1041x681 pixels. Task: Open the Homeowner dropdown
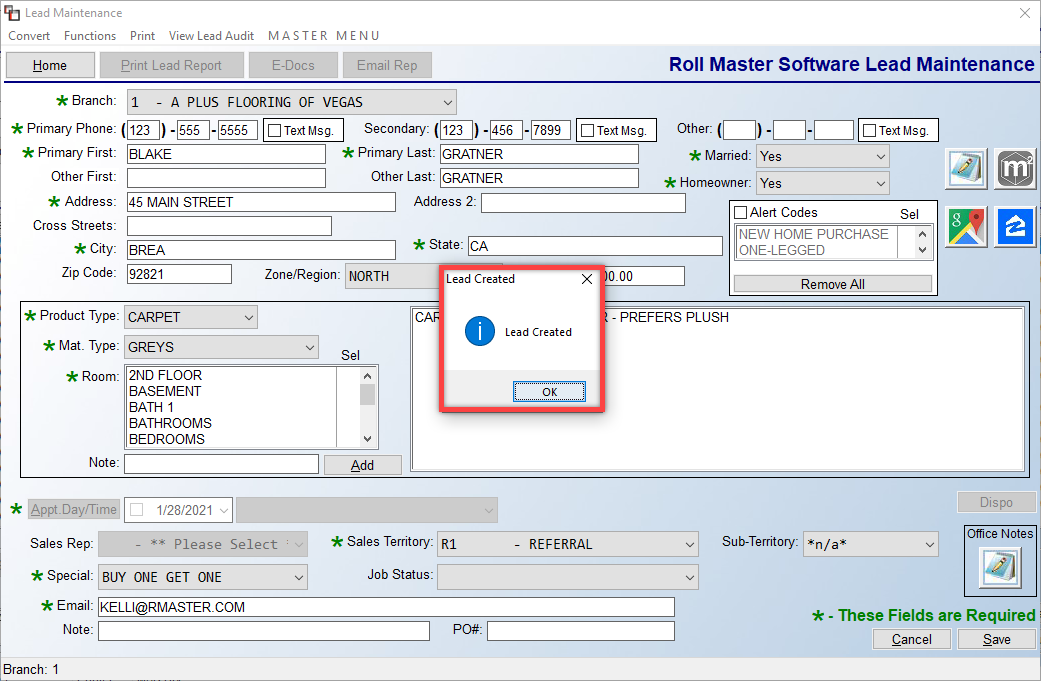pos(880,183)
